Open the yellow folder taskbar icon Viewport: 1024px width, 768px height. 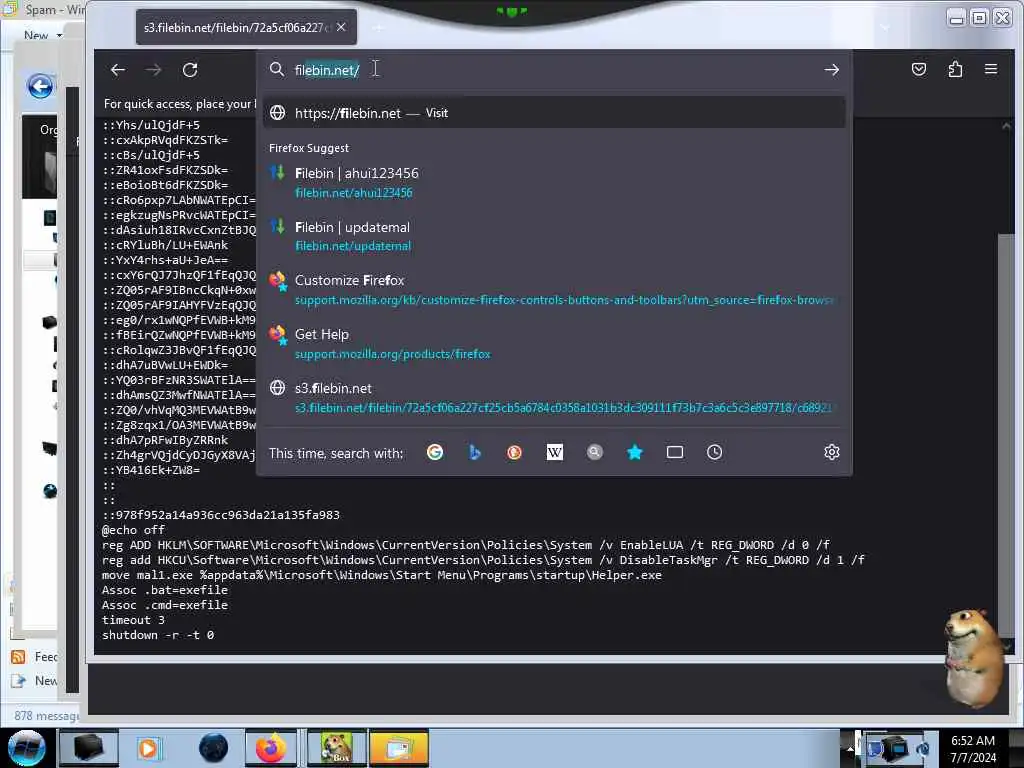398,748
